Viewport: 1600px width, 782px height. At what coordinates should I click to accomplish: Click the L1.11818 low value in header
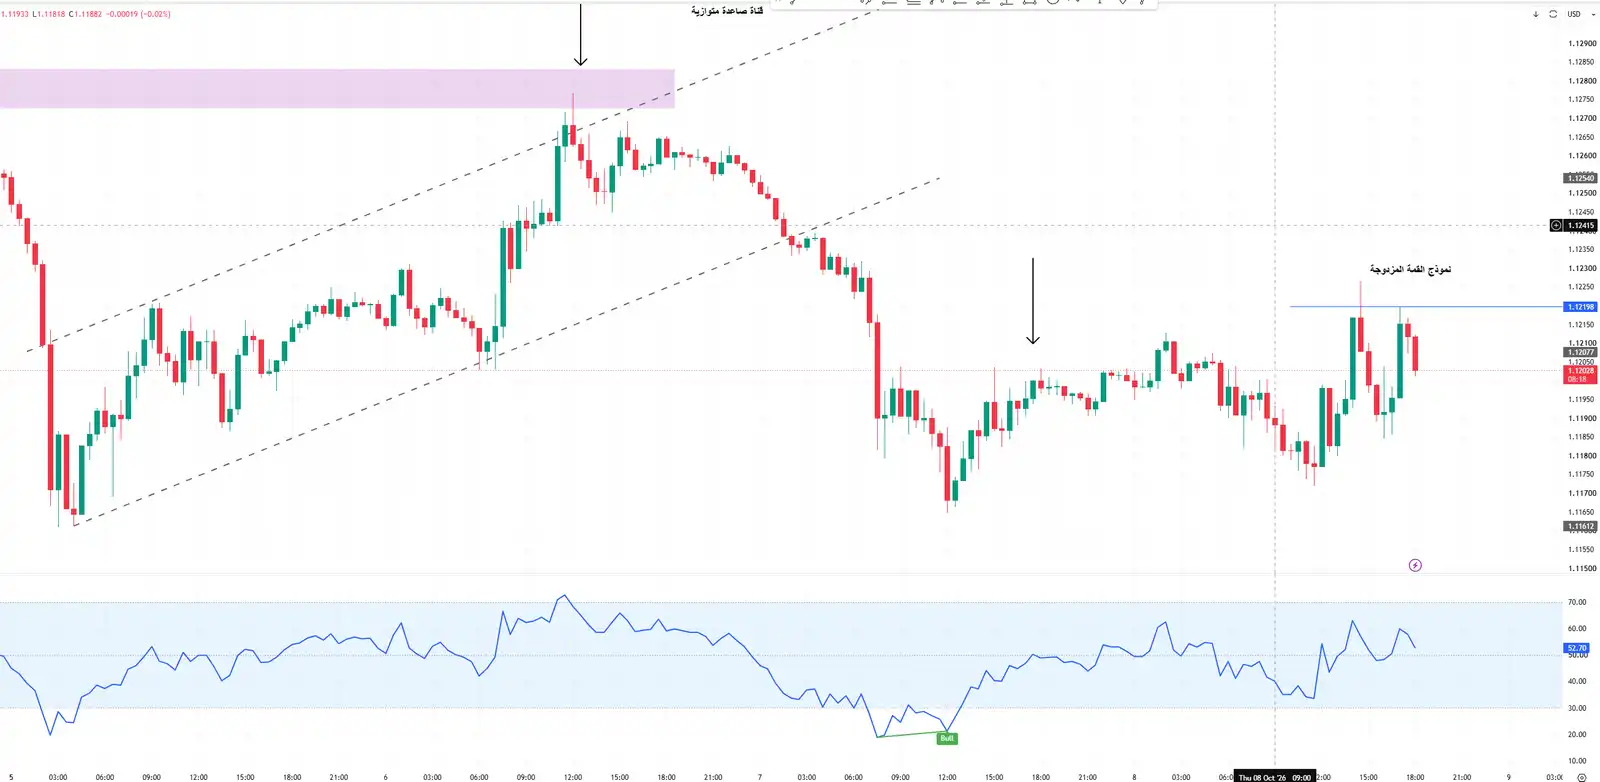(48, 14)
